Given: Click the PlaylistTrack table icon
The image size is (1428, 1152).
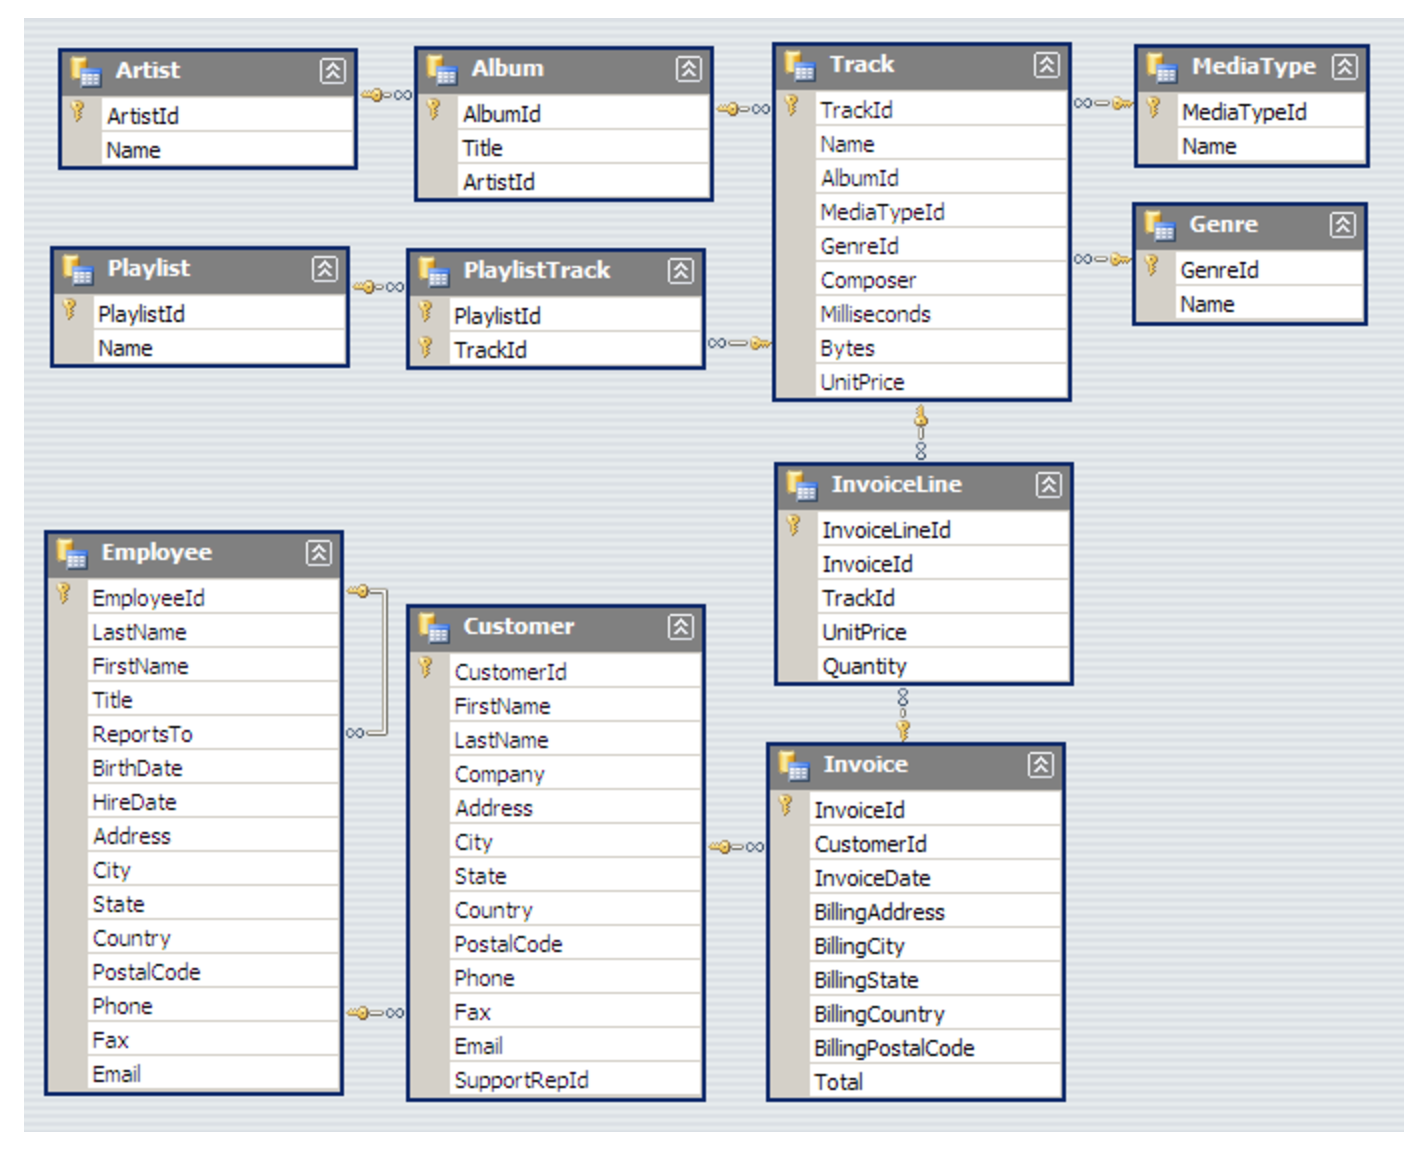Looking at the screenshot, I should [x=434, y=271].
